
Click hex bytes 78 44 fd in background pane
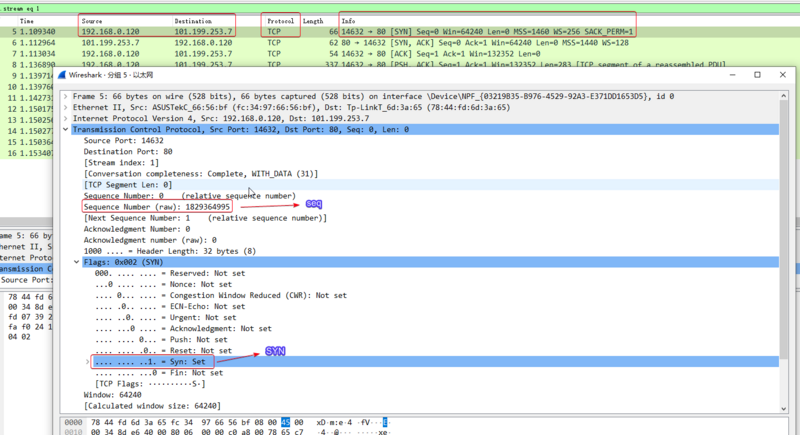coord(30,297)
